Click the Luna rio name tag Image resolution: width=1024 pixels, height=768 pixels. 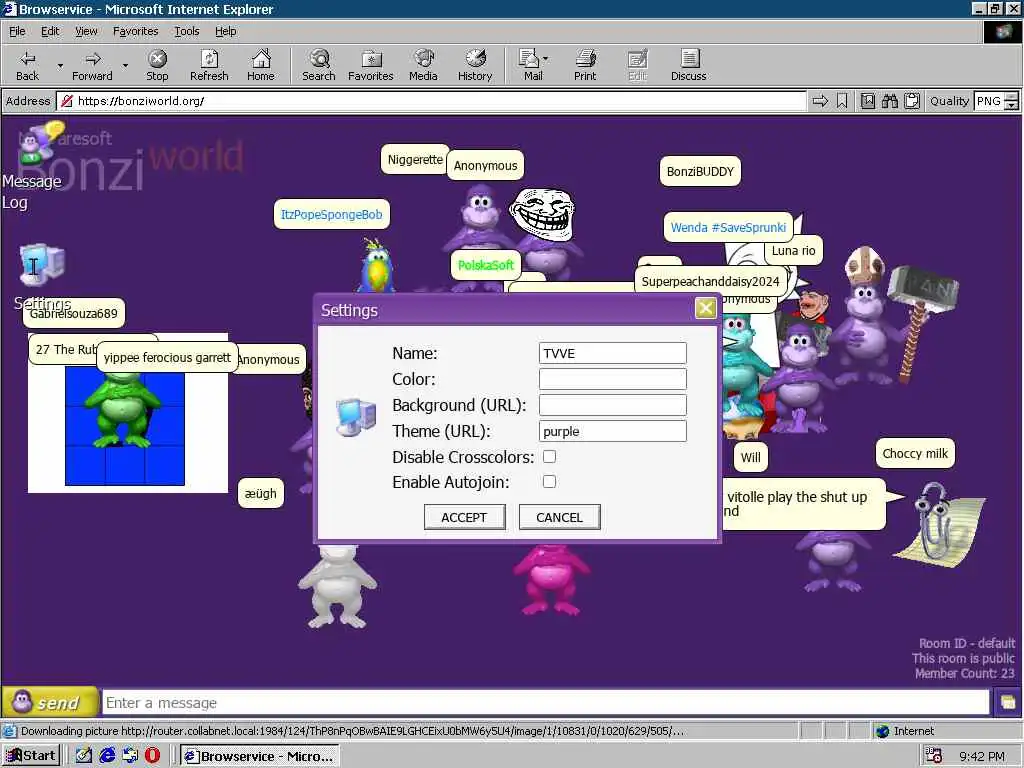click(793, 251)
